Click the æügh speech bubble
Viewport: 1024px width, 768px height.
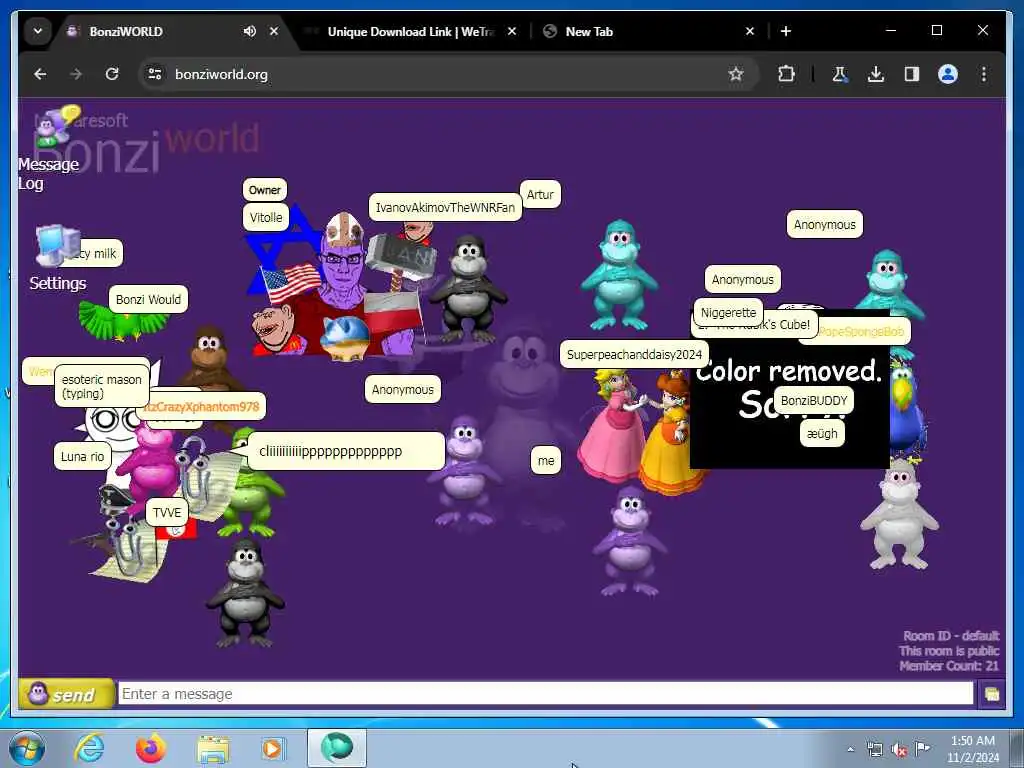(822, 434)
